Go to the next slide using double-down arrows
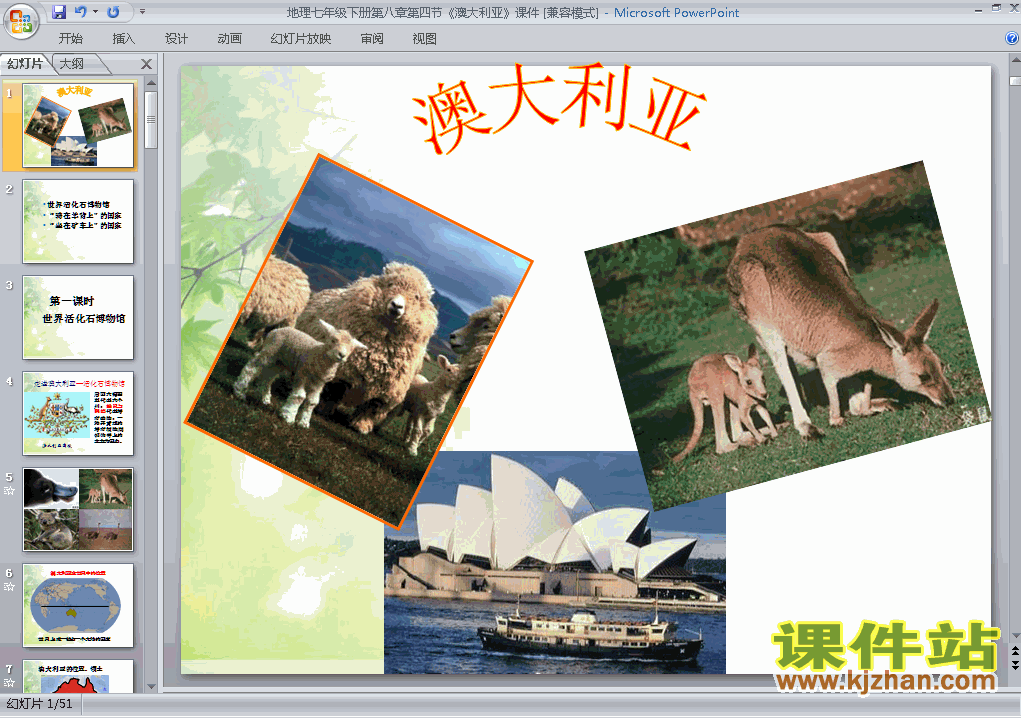1021x718 pixels. [1014, 665]
